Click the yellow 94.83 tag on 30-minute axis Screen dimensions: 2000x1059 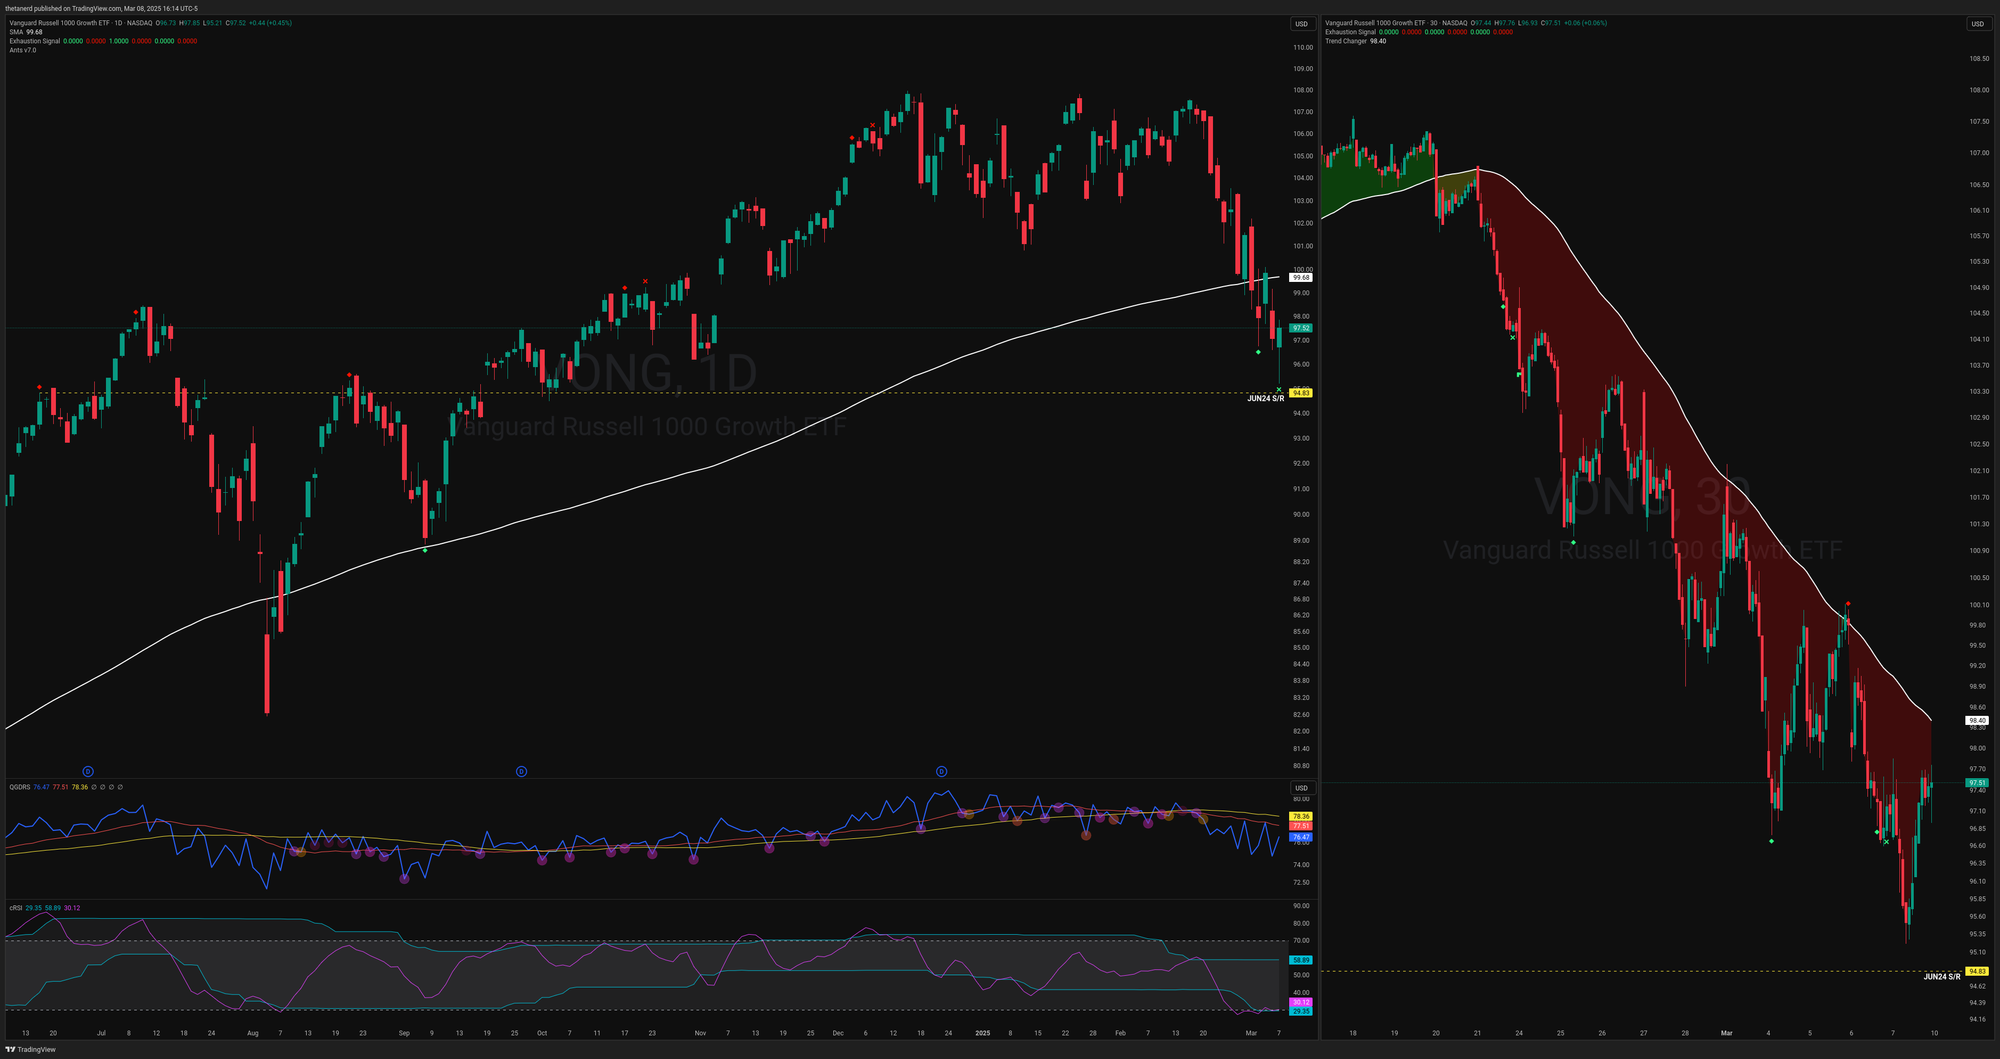coord(1977,971)
